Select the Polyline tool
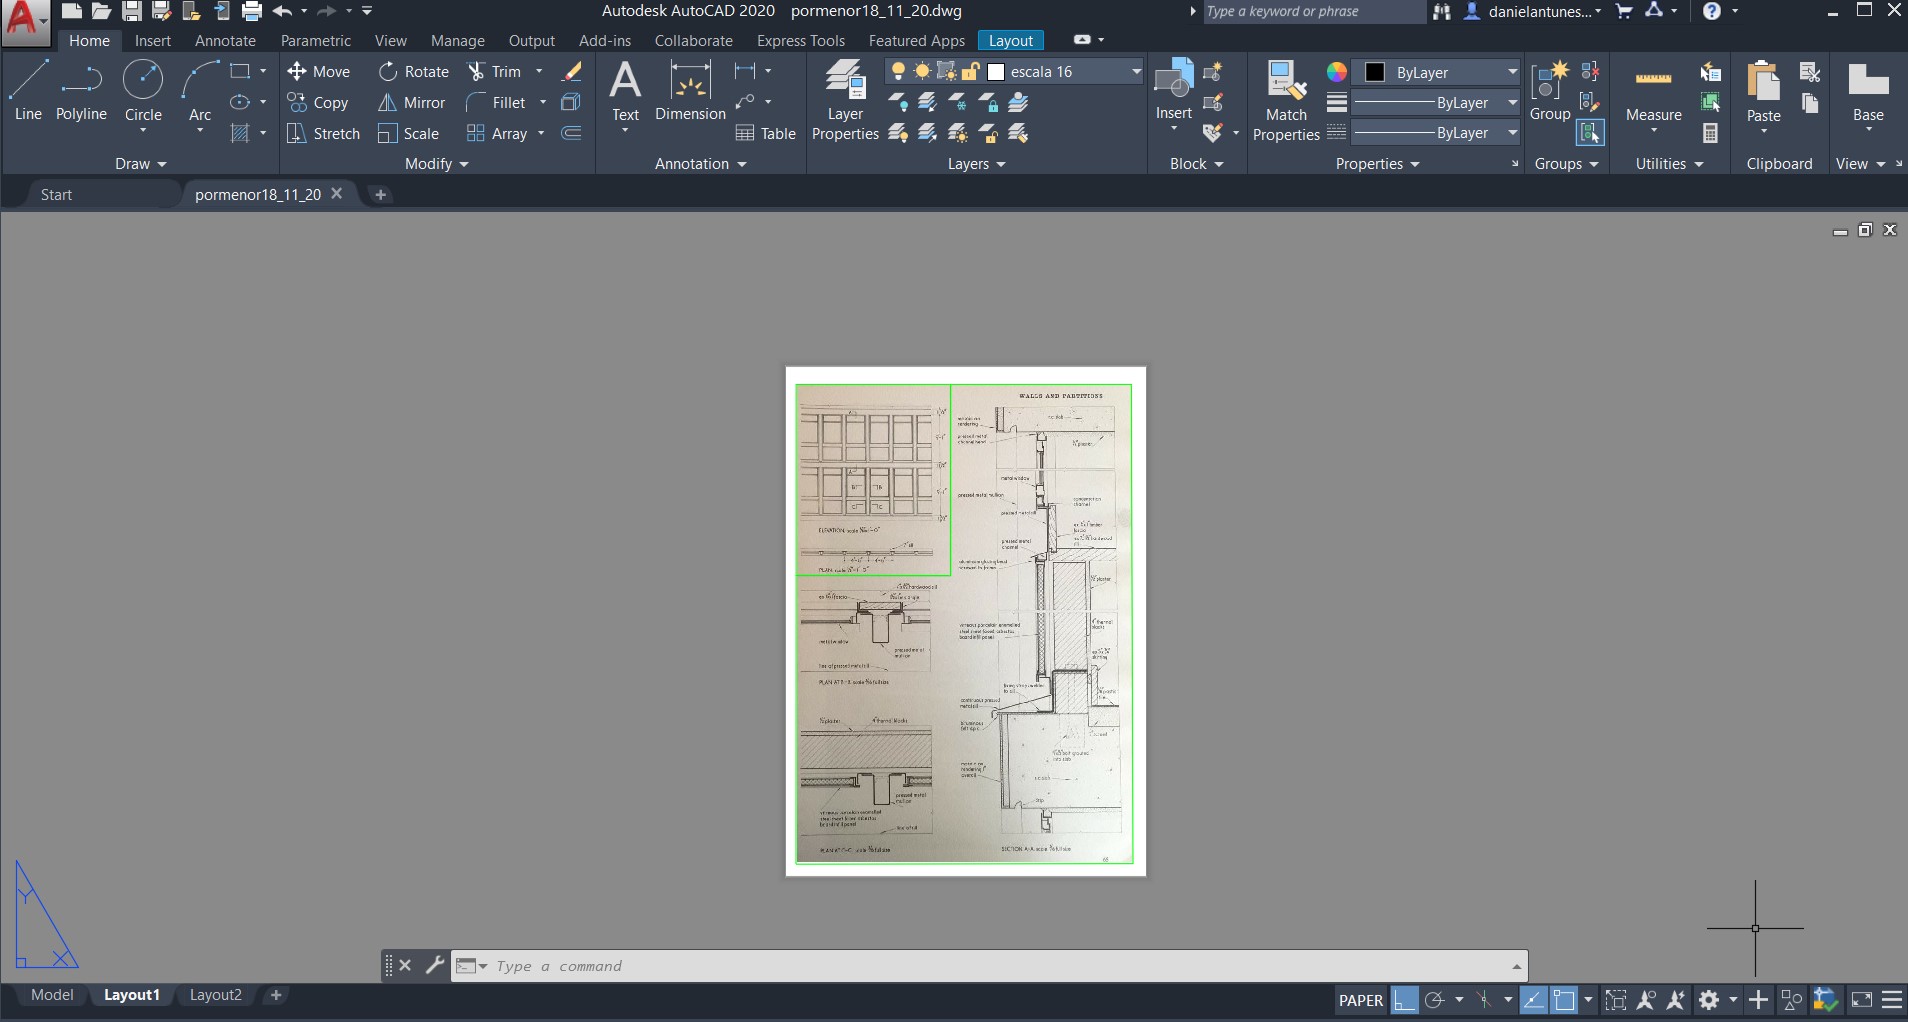1908x1022 pixels. click(81, 90)
